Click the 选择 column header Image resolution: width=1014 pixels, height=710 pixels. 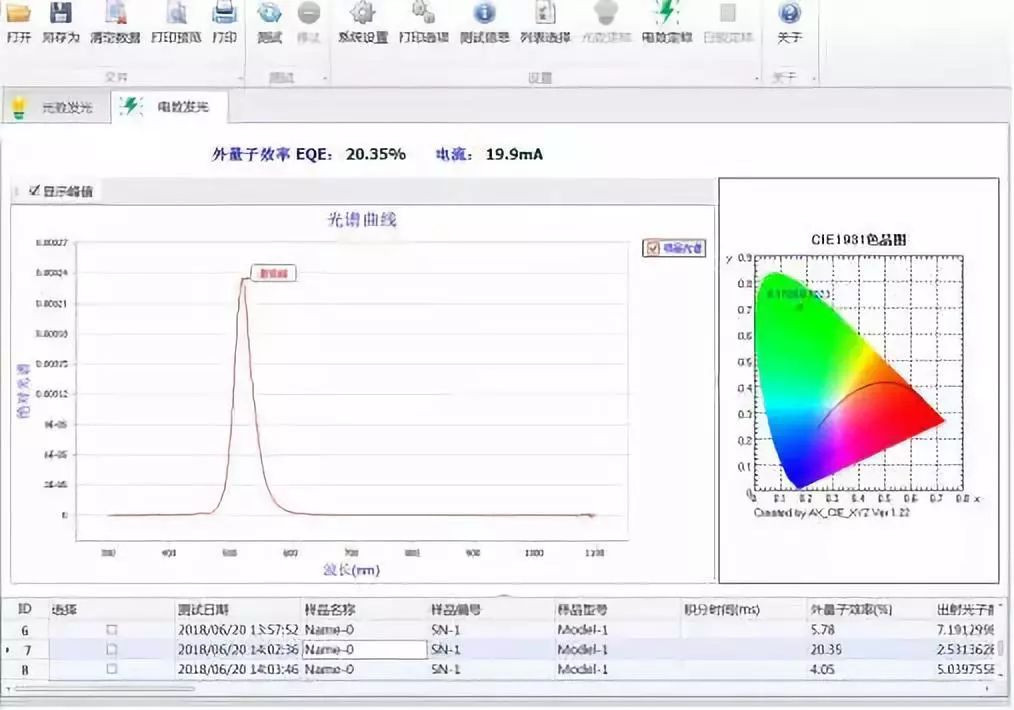point(112,609)
